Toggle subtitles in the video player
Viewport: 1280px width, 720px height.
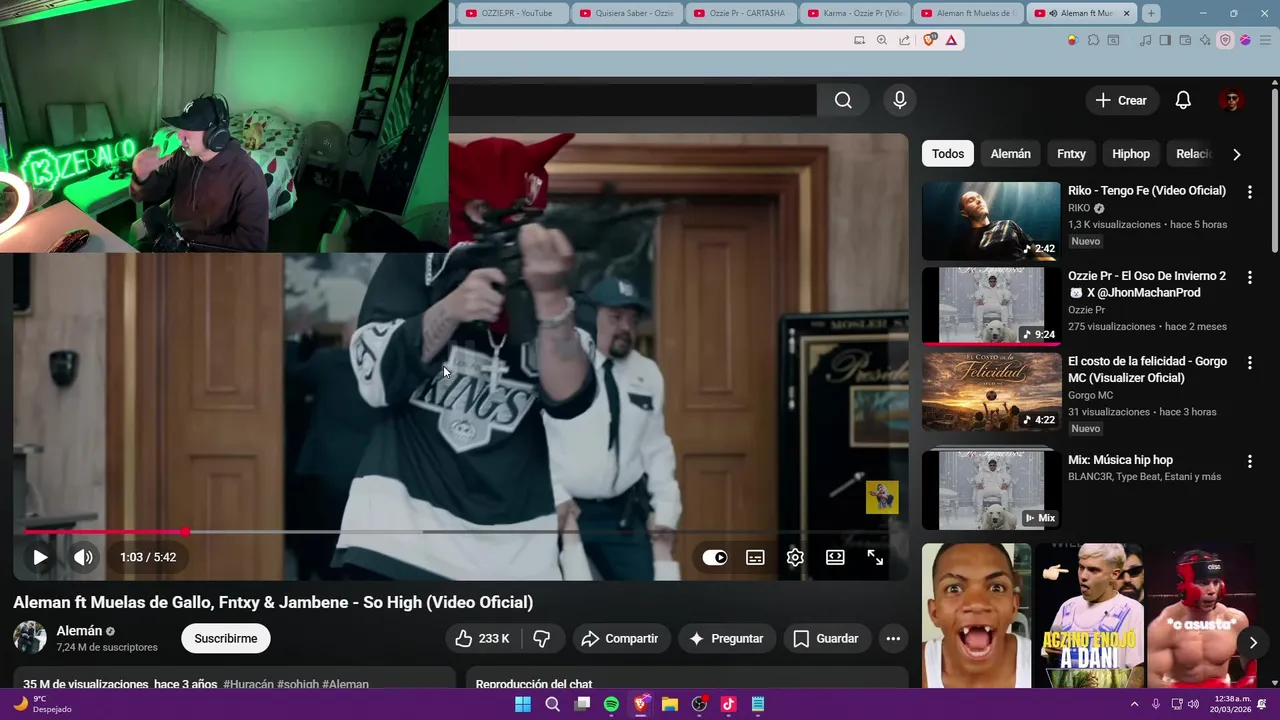755,557
